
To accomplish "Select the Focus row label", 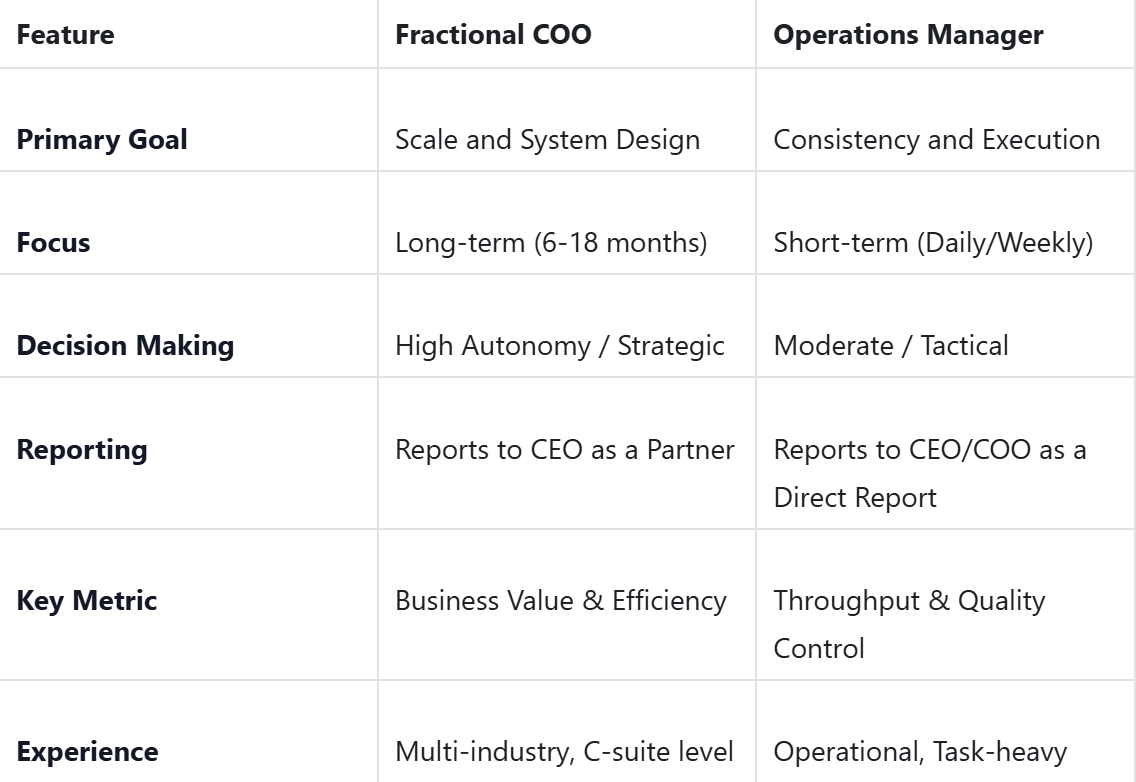I will [x=54, y=242].
